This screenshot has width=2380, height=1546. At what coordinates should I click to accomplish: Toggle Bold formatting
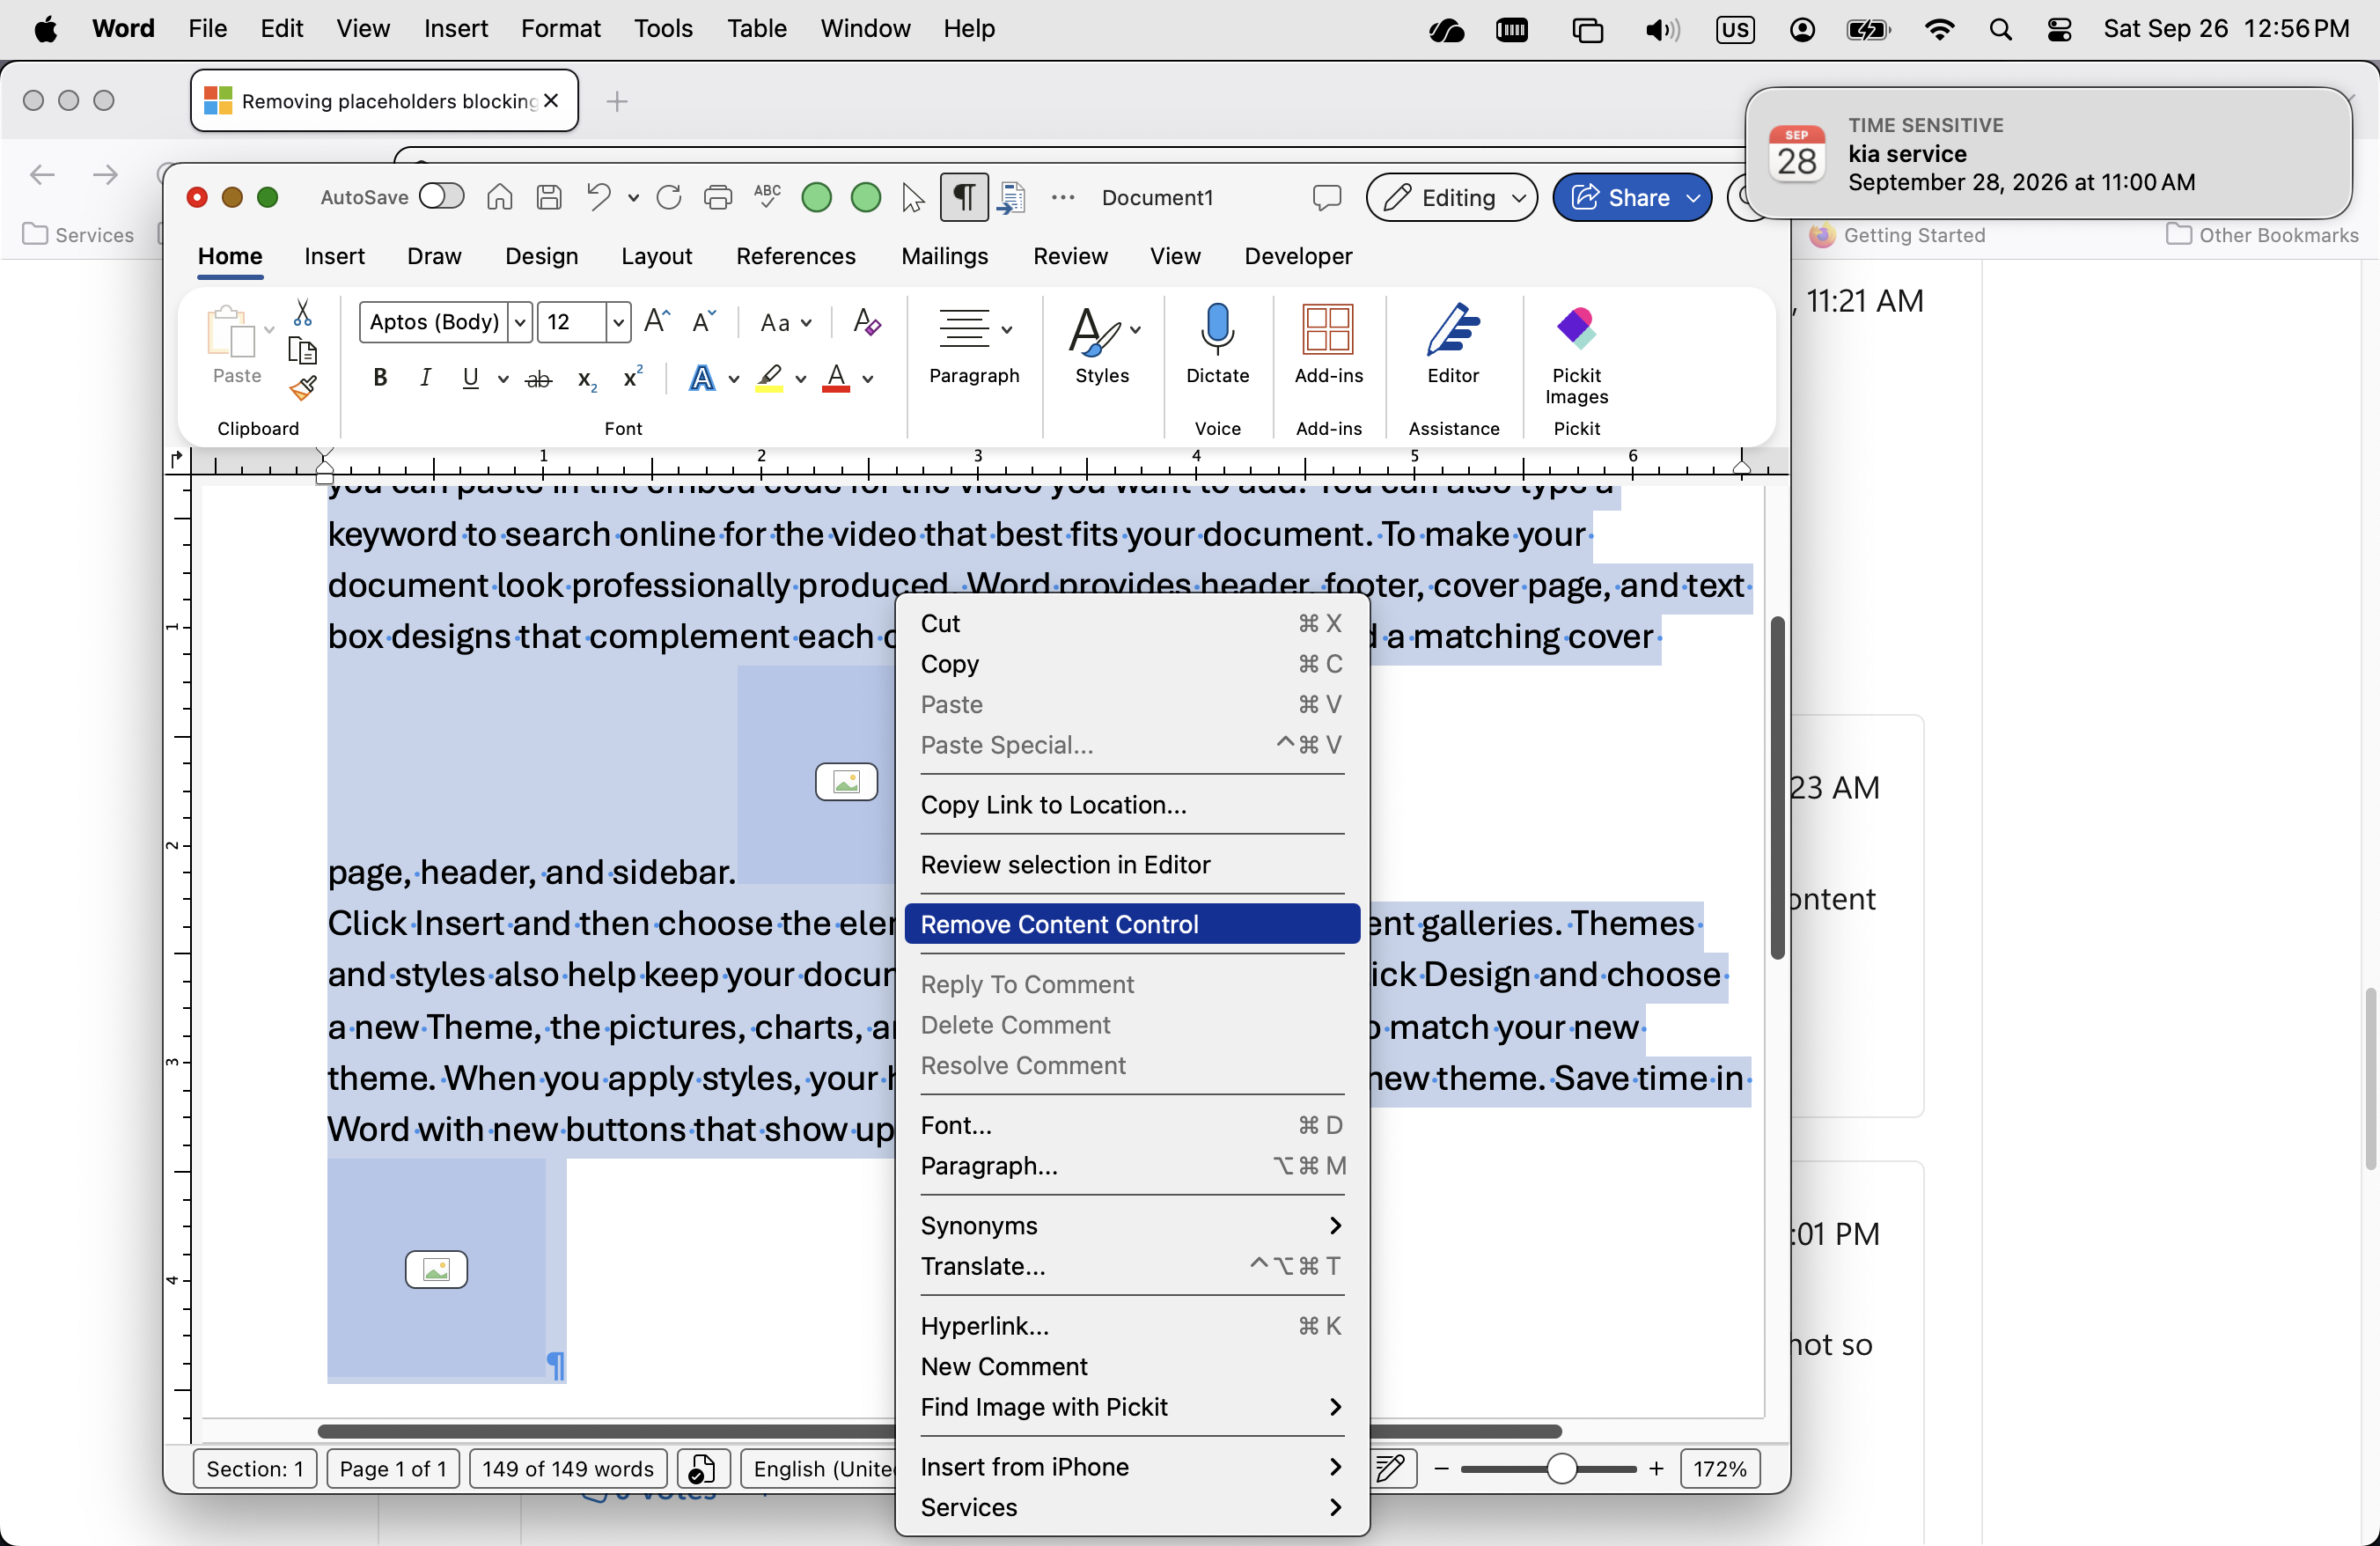click(380, 378)
